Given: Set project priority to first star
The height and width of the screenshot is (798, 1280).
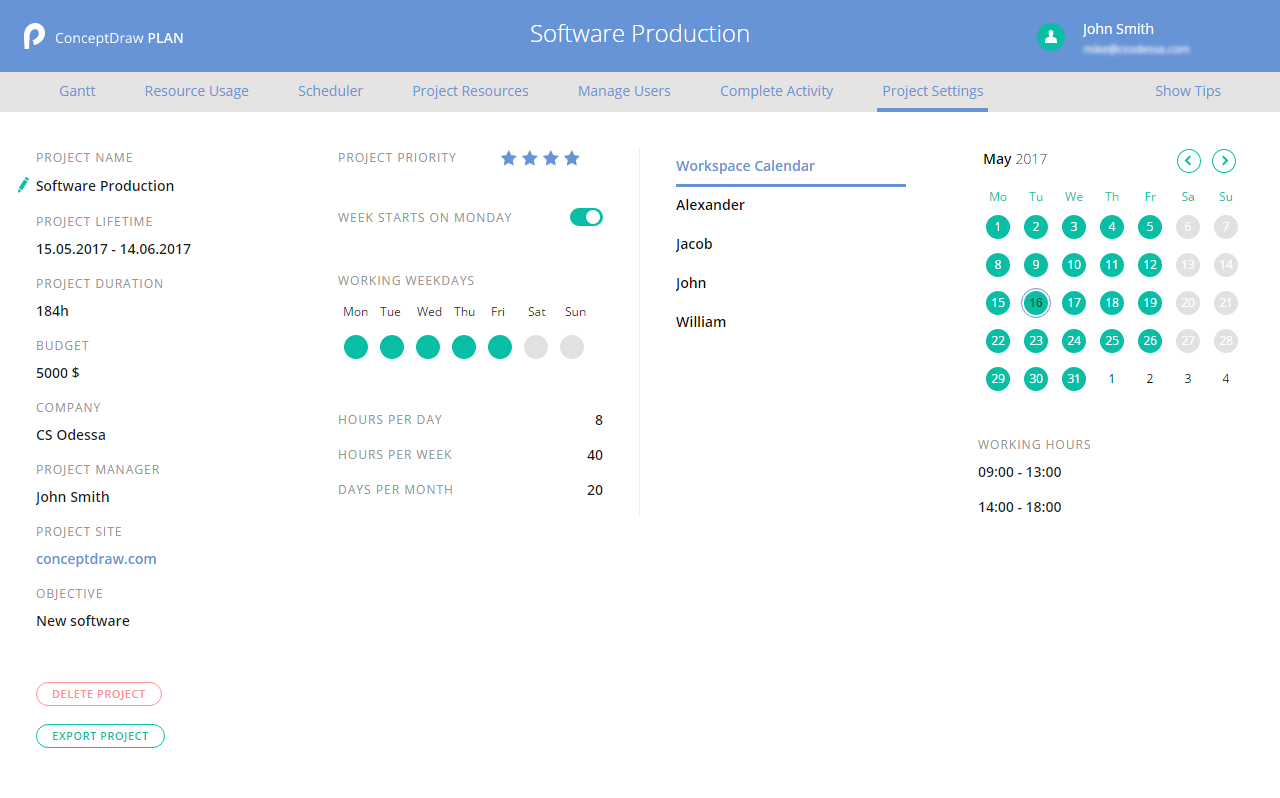Looking at the screenshot, I should point(509,158).
